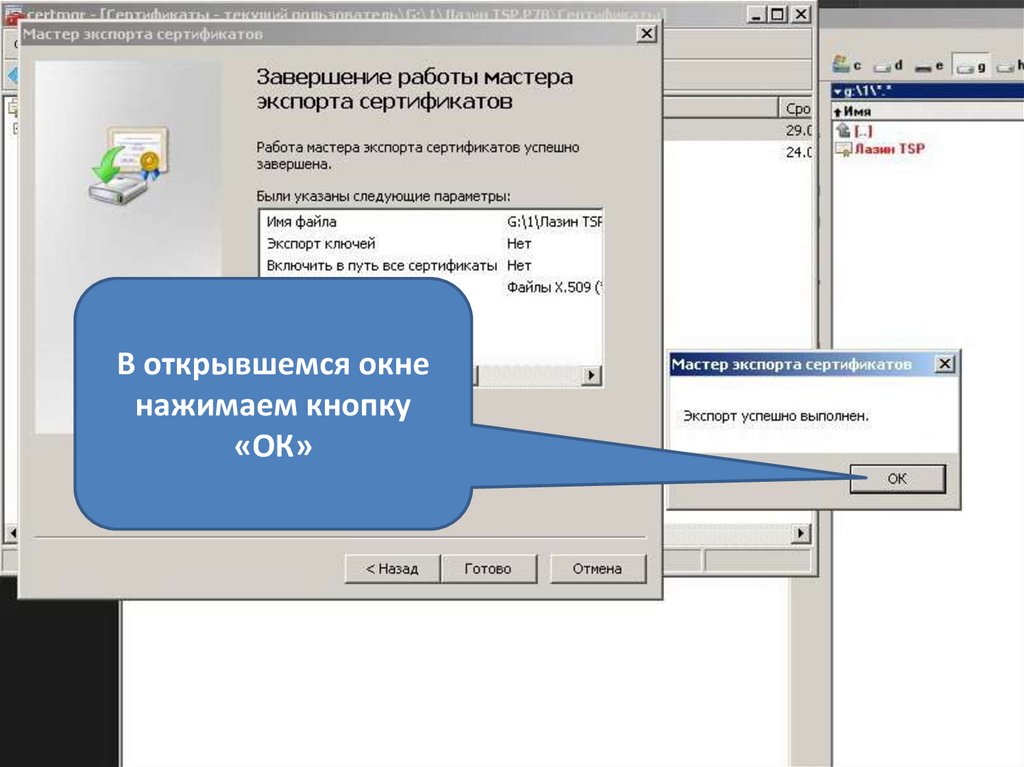Select the Имя файла parameter row
This screenshot has width=1024, height=767.
431,221
